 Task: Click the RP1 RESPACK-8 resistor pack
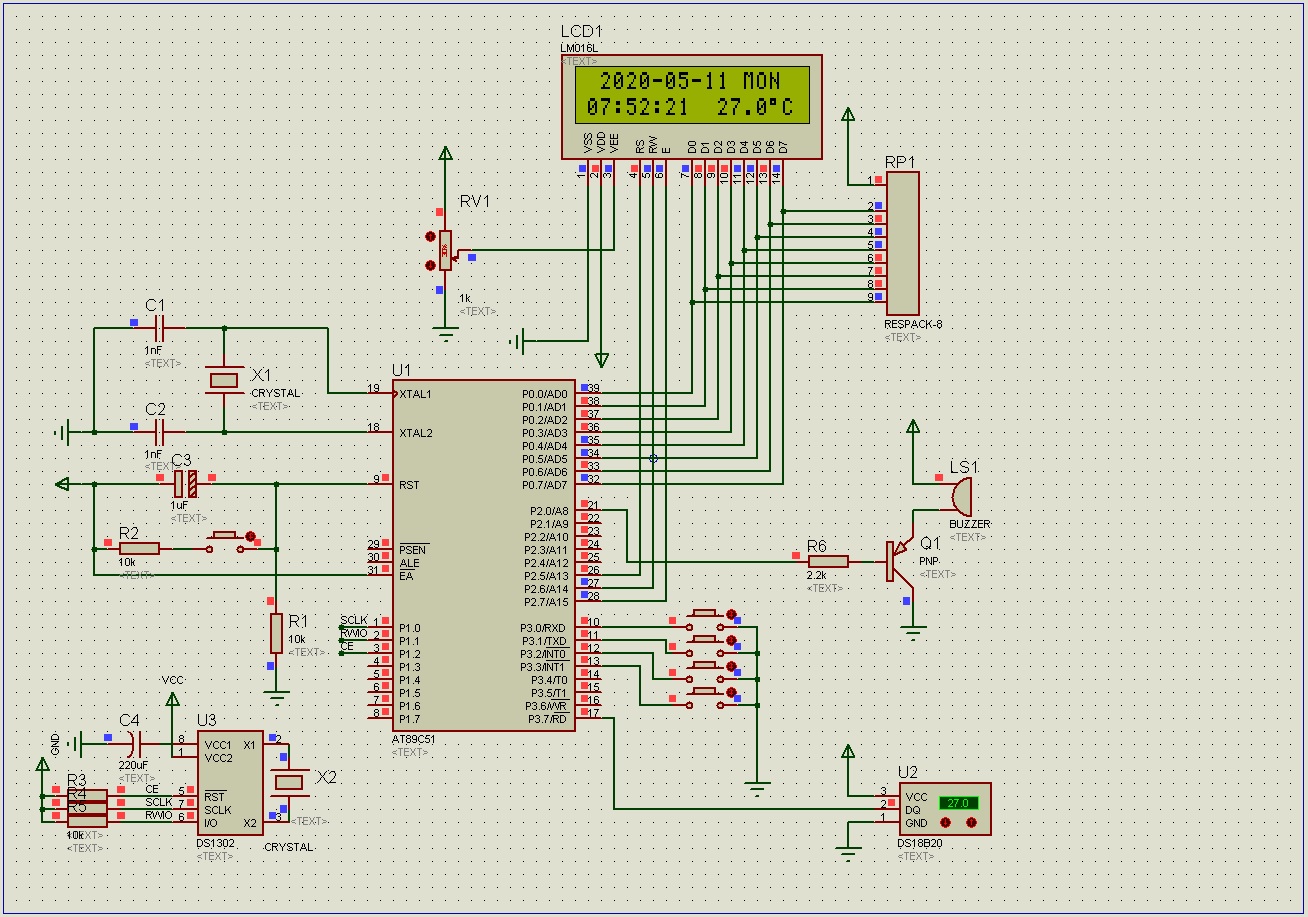(902, 243)
